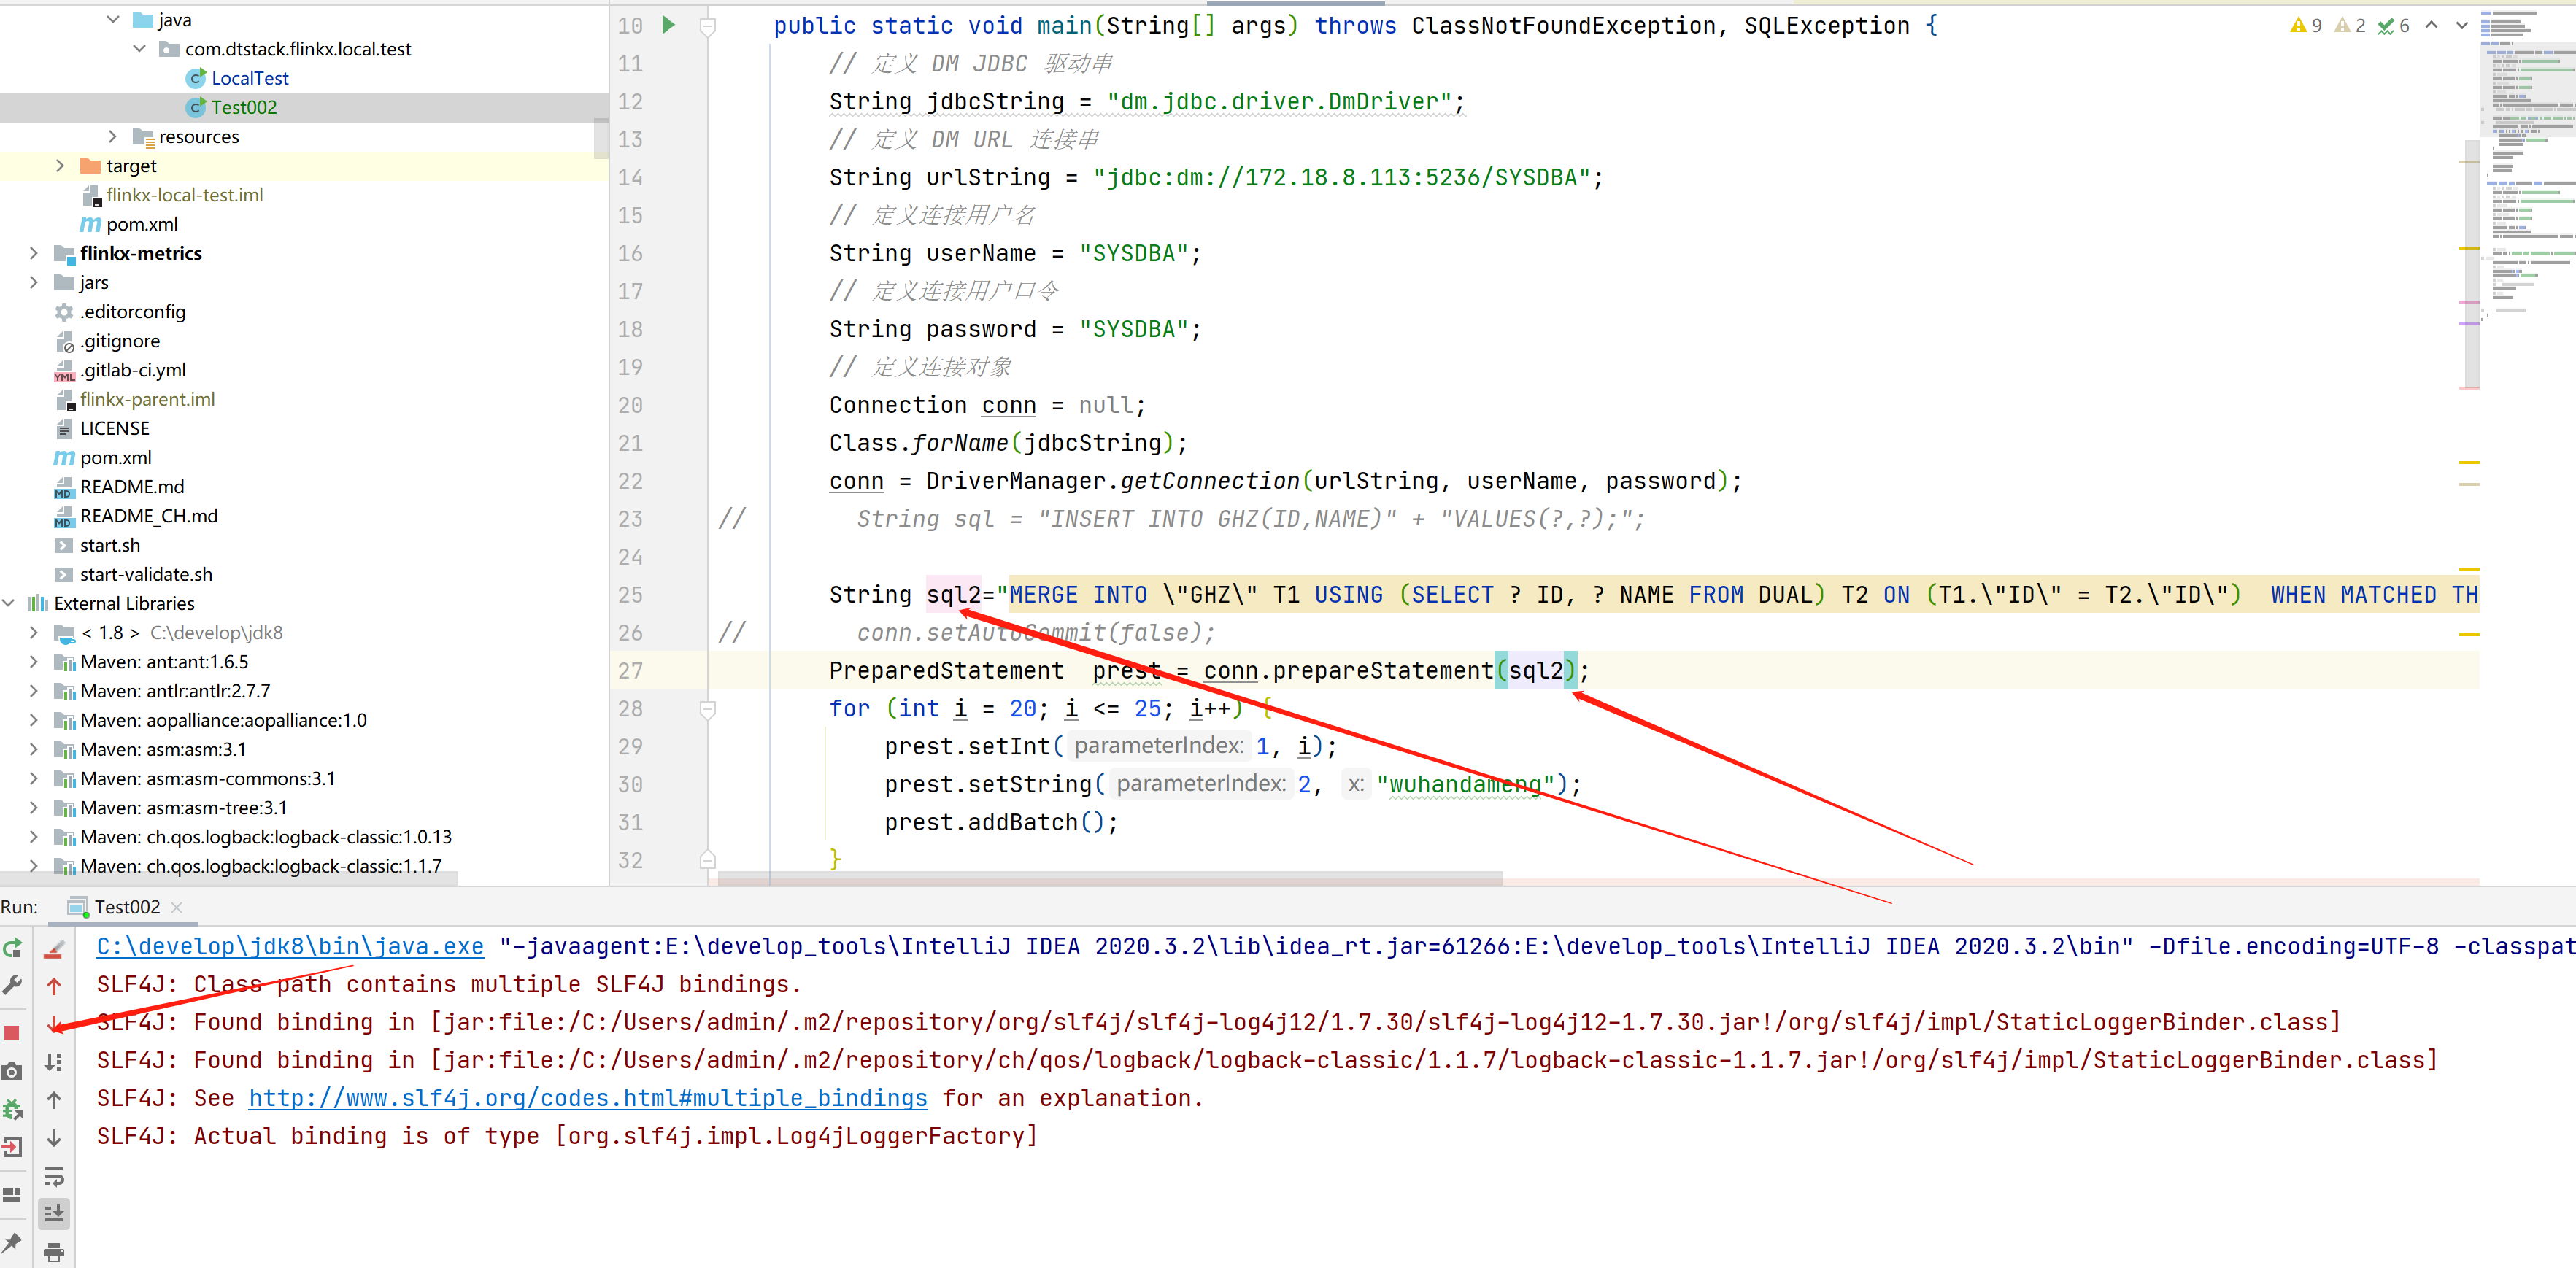
Task: Click the Rerun Test002 icon
Action: pyautogui.click(x=12, y=947)
